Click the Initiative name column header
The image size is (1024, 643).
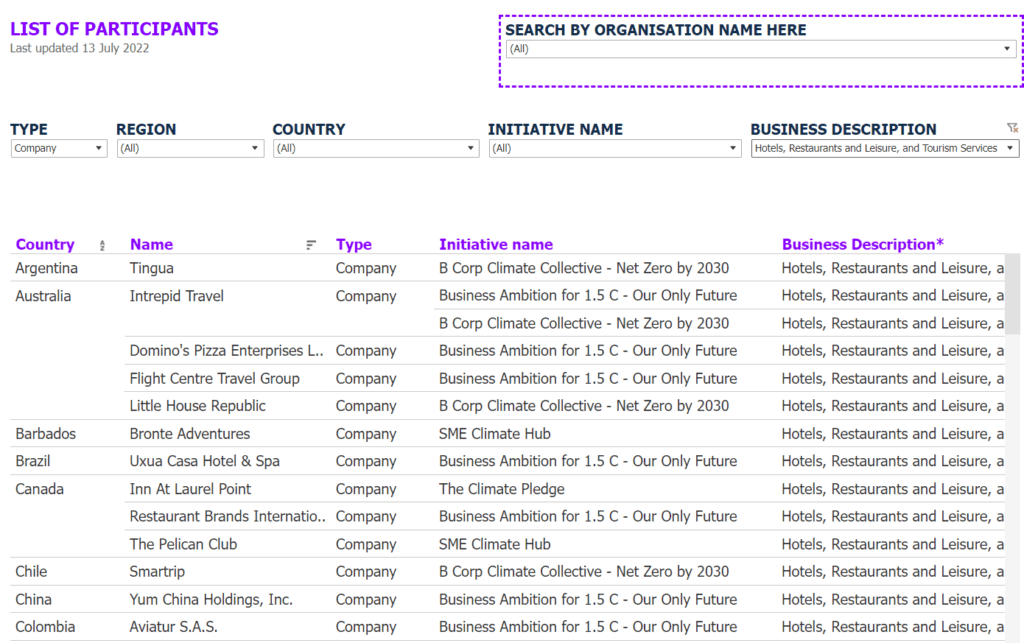[x=496, y=245]
